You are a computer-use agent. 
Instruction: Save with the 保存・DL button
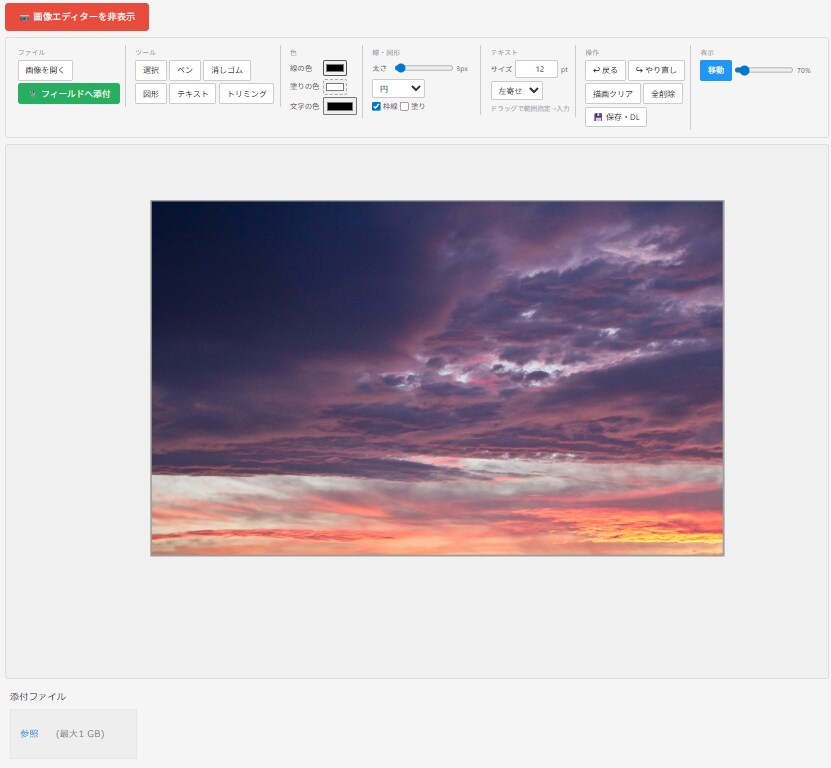(616, 117)
